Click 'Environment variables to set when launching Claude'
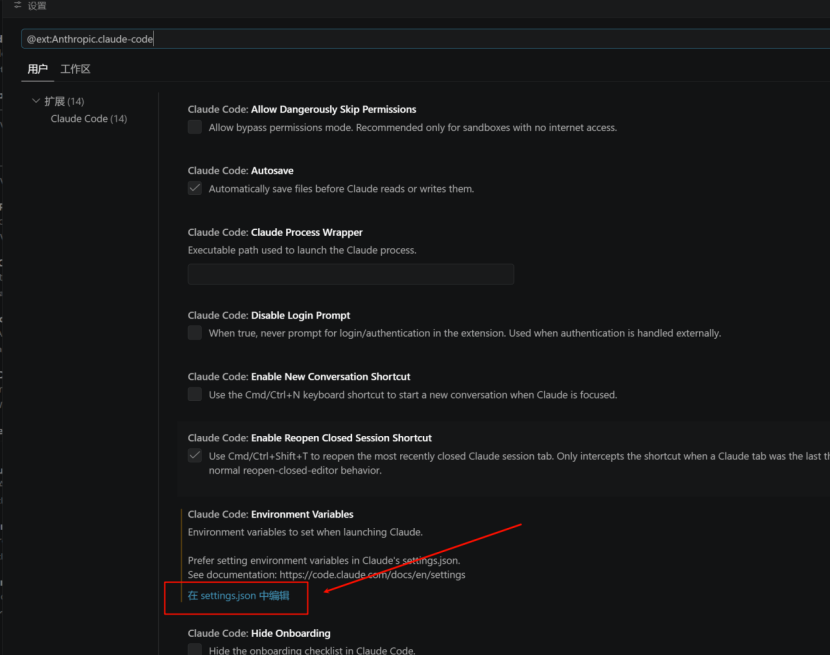Screen dimensions: 830x655 [x=305, y=532]
